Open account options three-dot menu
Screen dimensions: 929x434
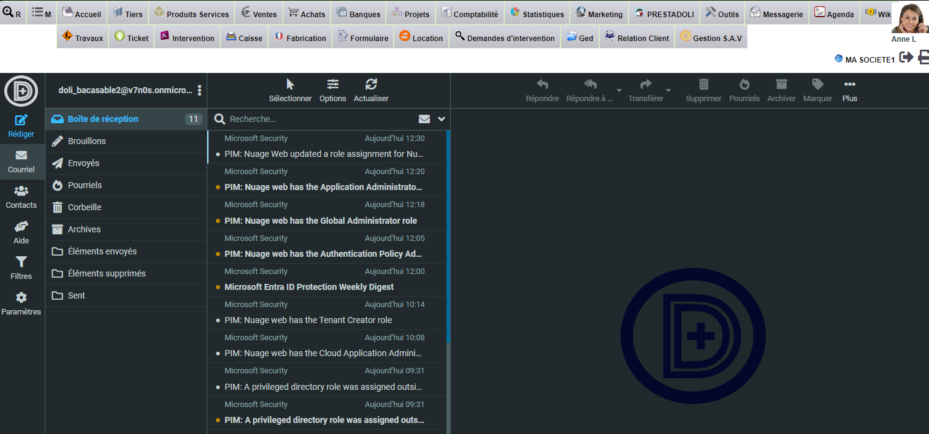coord(199,90)
